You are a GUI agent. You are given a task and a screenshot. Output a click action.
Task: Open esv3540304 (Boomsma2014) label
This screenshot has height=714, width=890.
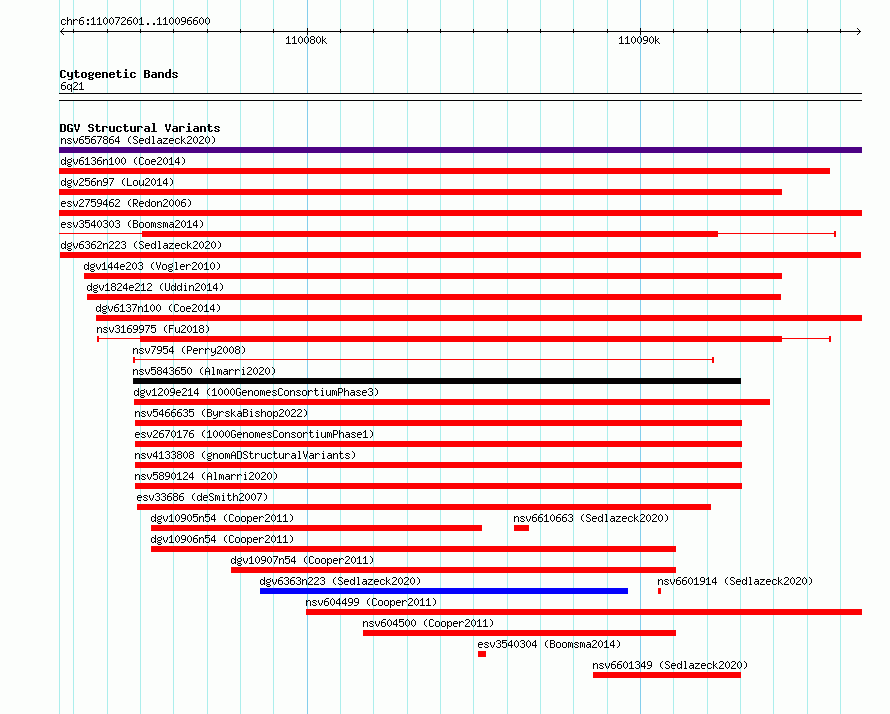click(x=549, y=644)
